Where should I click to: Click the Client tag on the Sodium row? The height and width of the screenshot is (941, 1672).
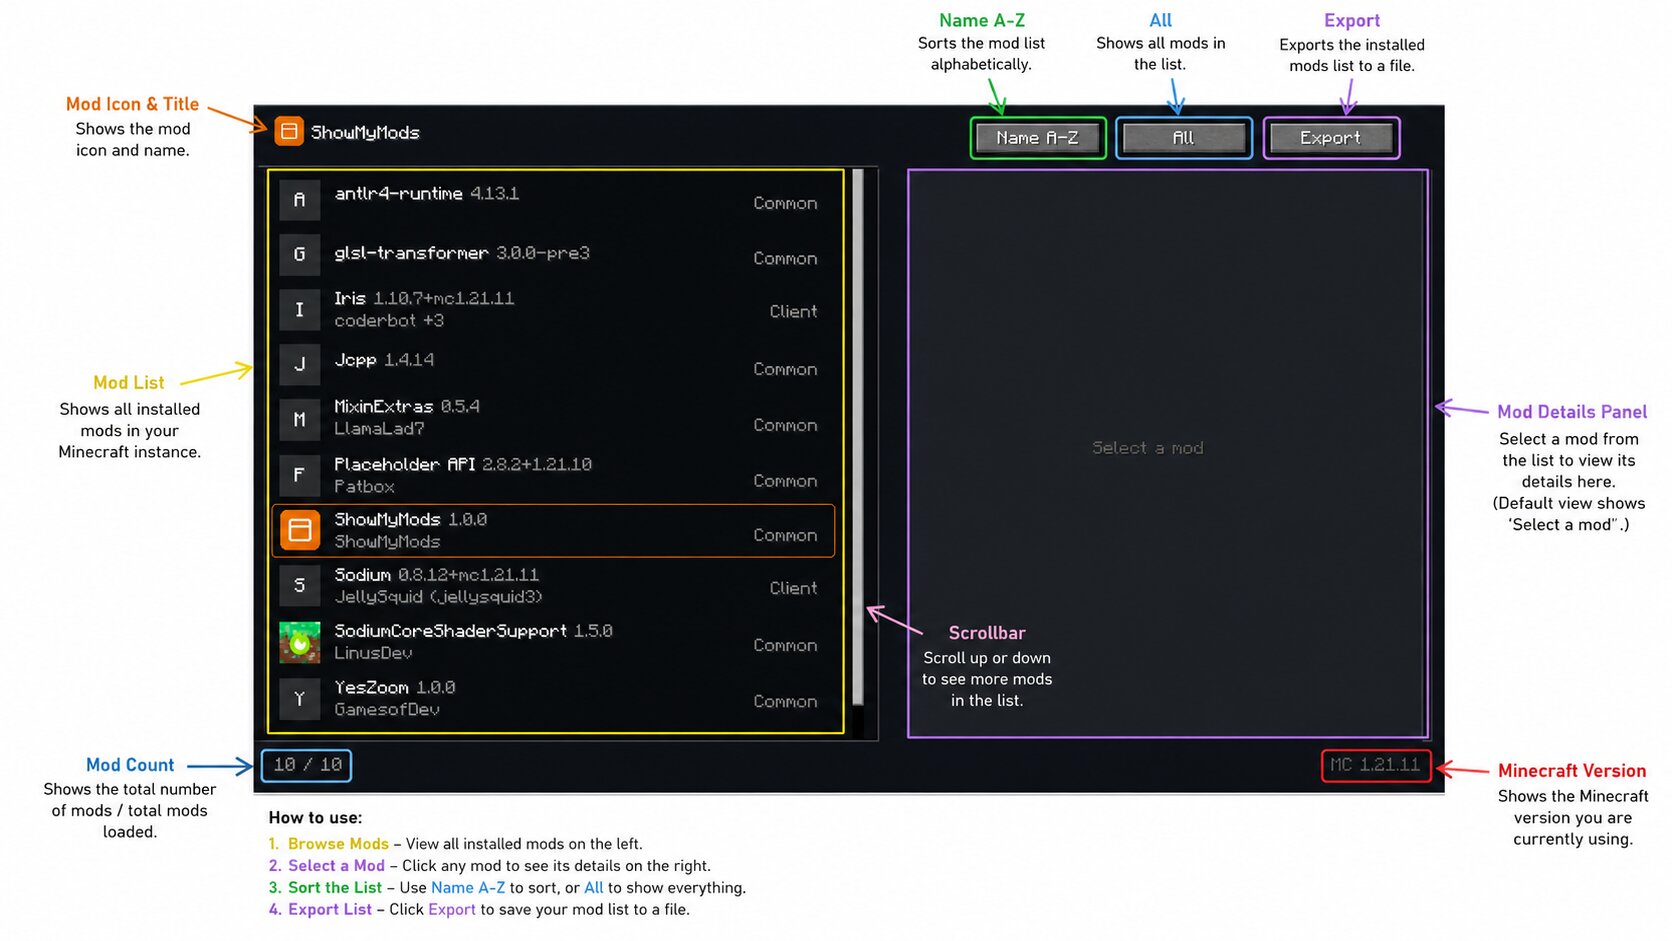tap(793, 589)
